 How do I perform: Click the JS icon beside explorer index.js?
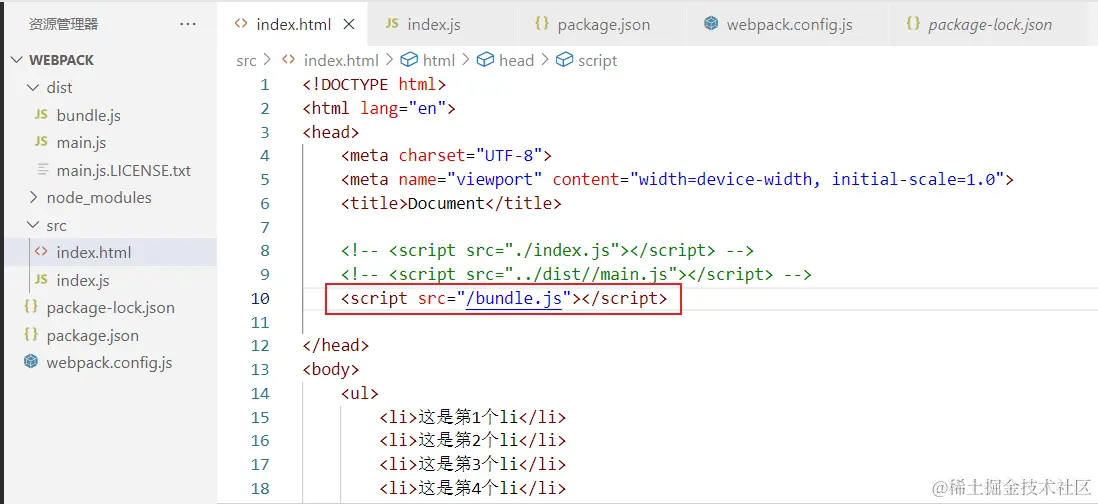[x=41, y=279]
